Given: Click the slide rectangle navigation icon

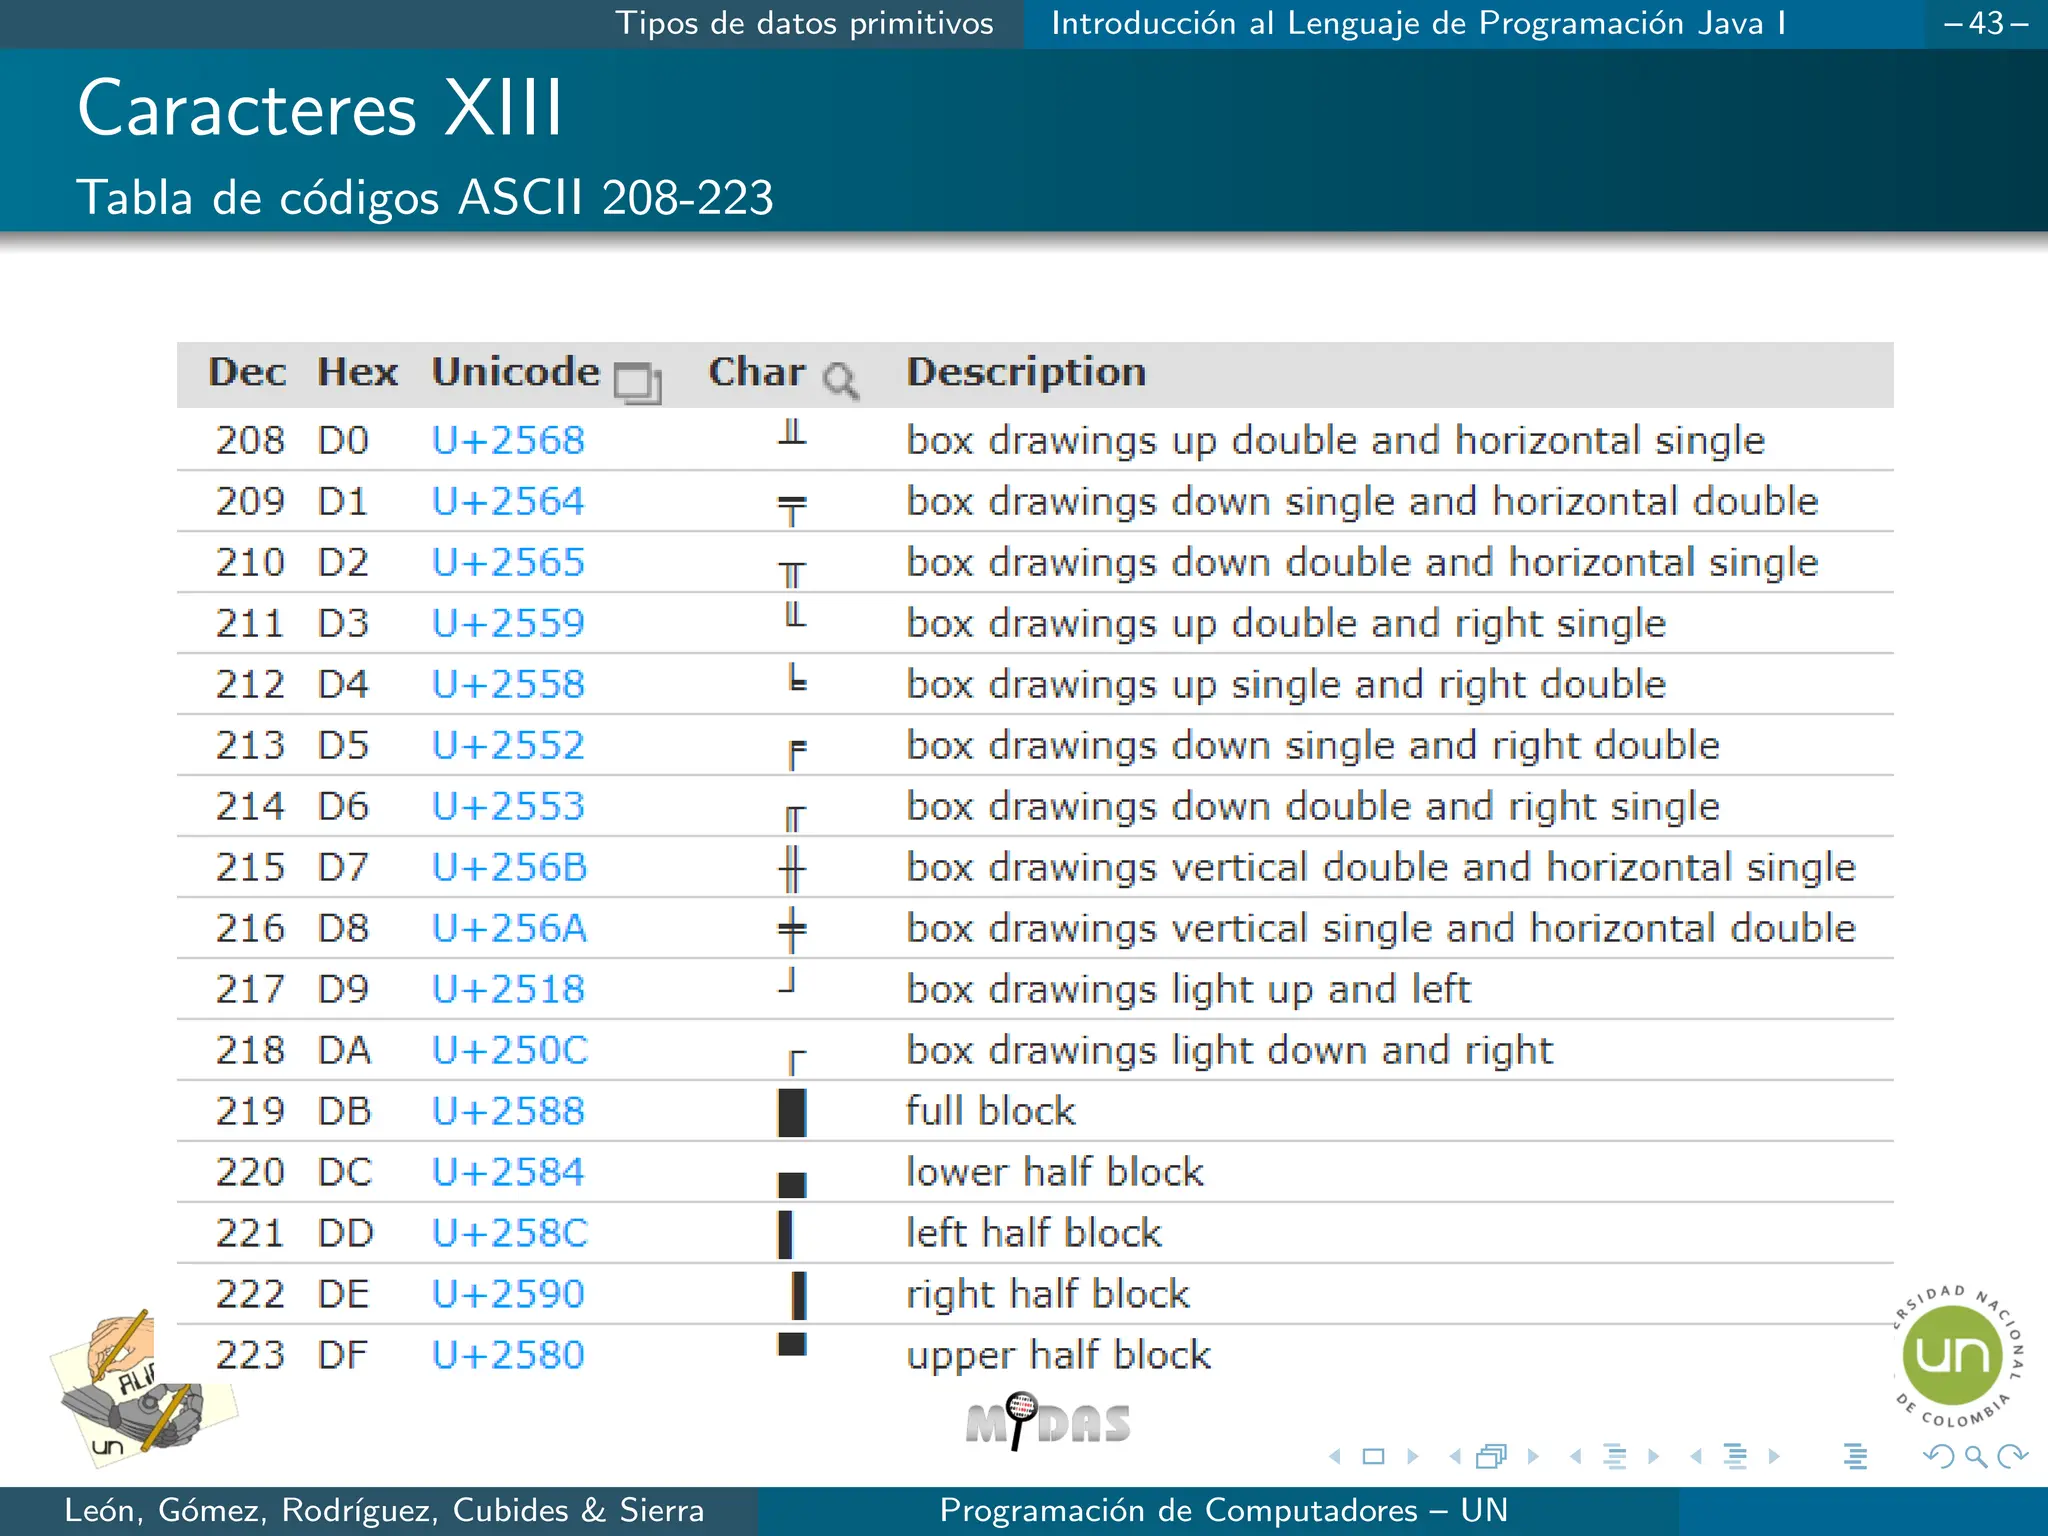Looking at the screenshot, I should pos(1374,1457).
